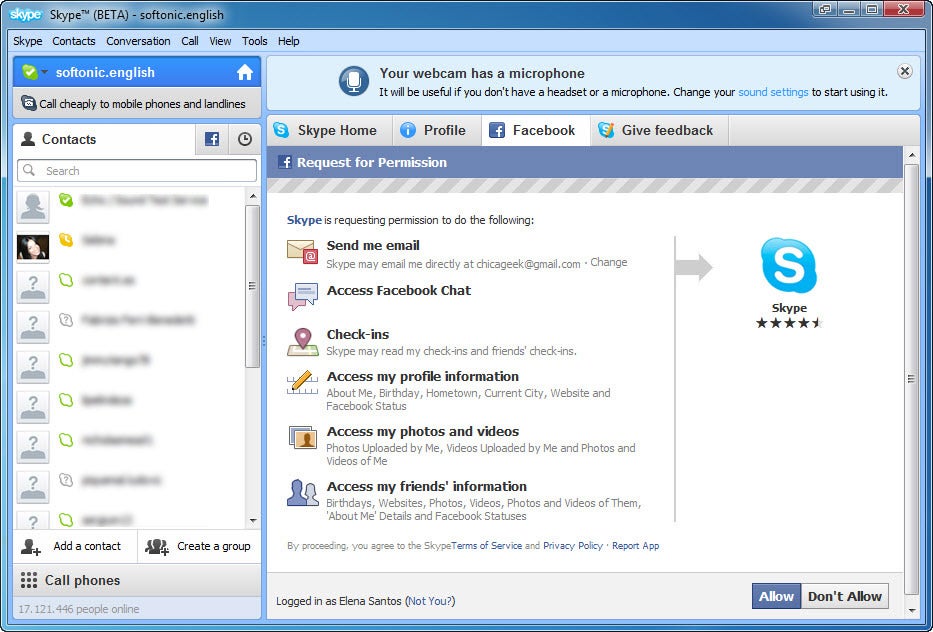Select the contact with the woman's photo
Screen dimensions: 933x632
(33, 247)
